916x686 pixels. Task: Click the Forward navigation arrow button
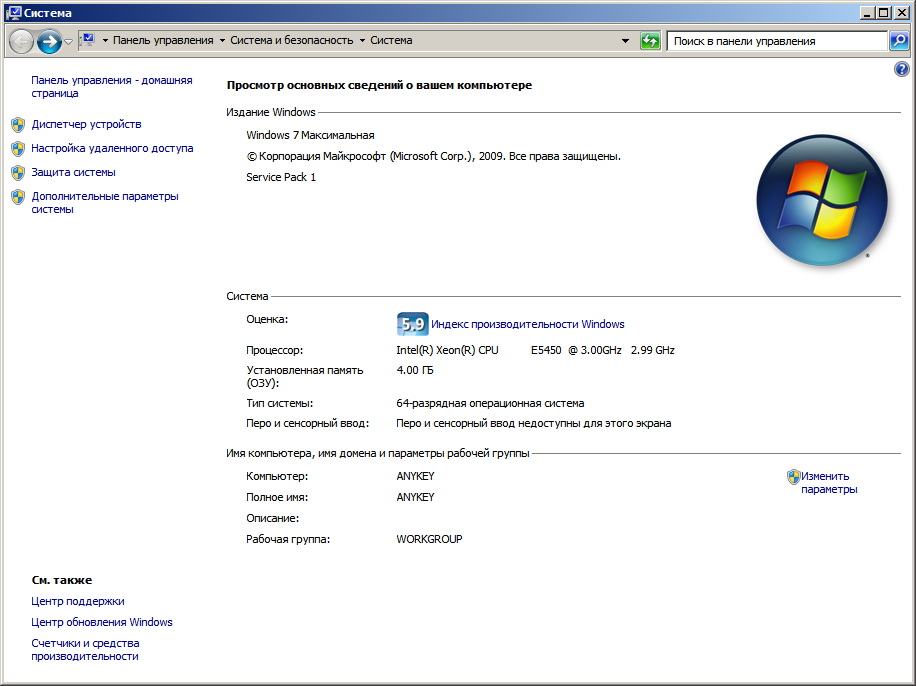pos(49,41)
